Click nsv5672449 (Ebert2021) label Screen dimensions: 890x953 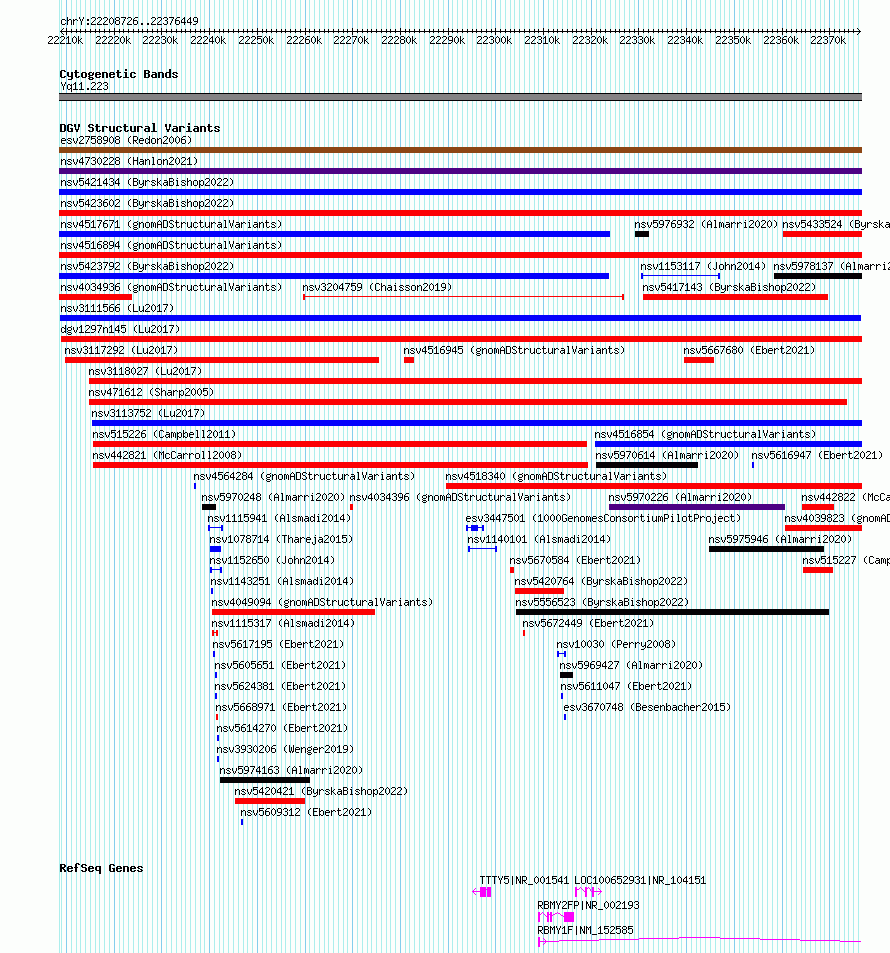click(588, 622)
